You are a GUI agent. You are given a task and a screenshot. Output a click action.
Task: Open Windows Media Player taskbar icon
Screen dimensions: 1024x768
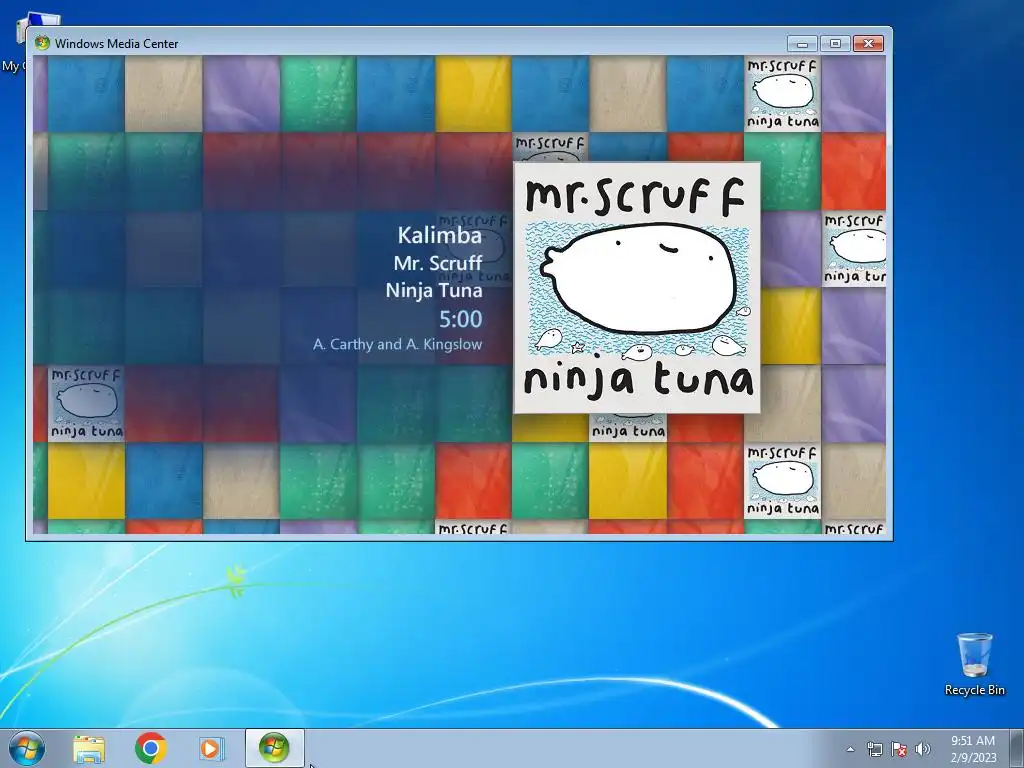coord(211,748)
